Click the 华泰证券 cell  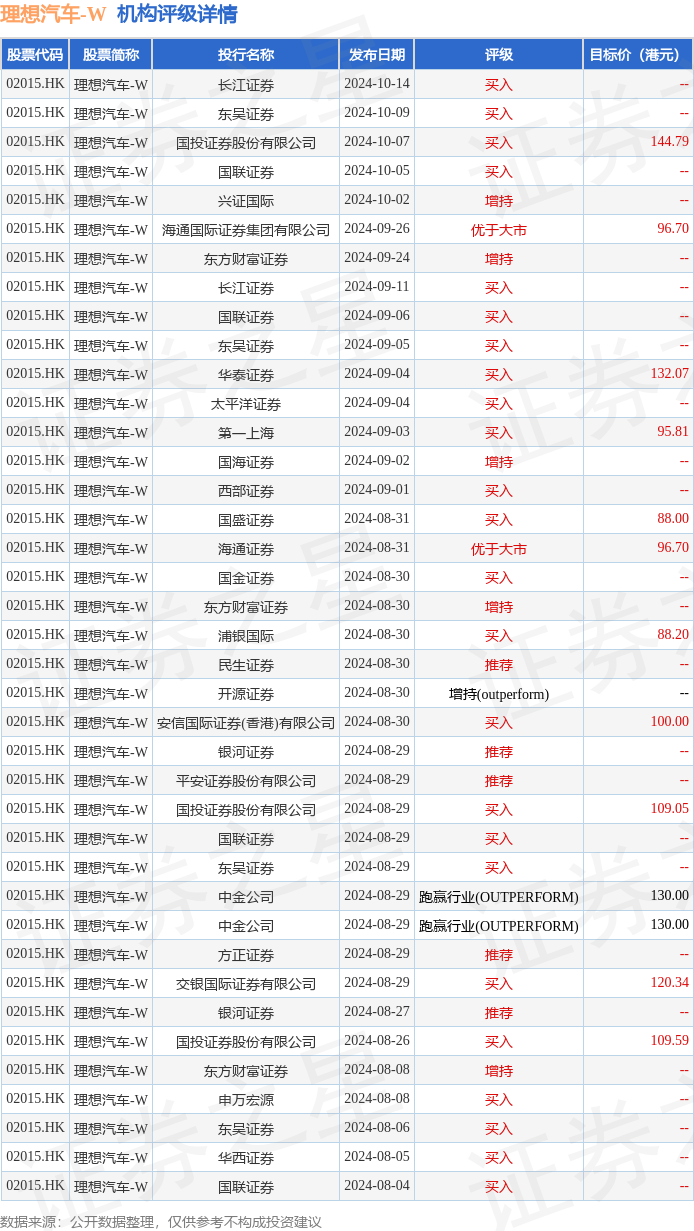coord(246,374)
